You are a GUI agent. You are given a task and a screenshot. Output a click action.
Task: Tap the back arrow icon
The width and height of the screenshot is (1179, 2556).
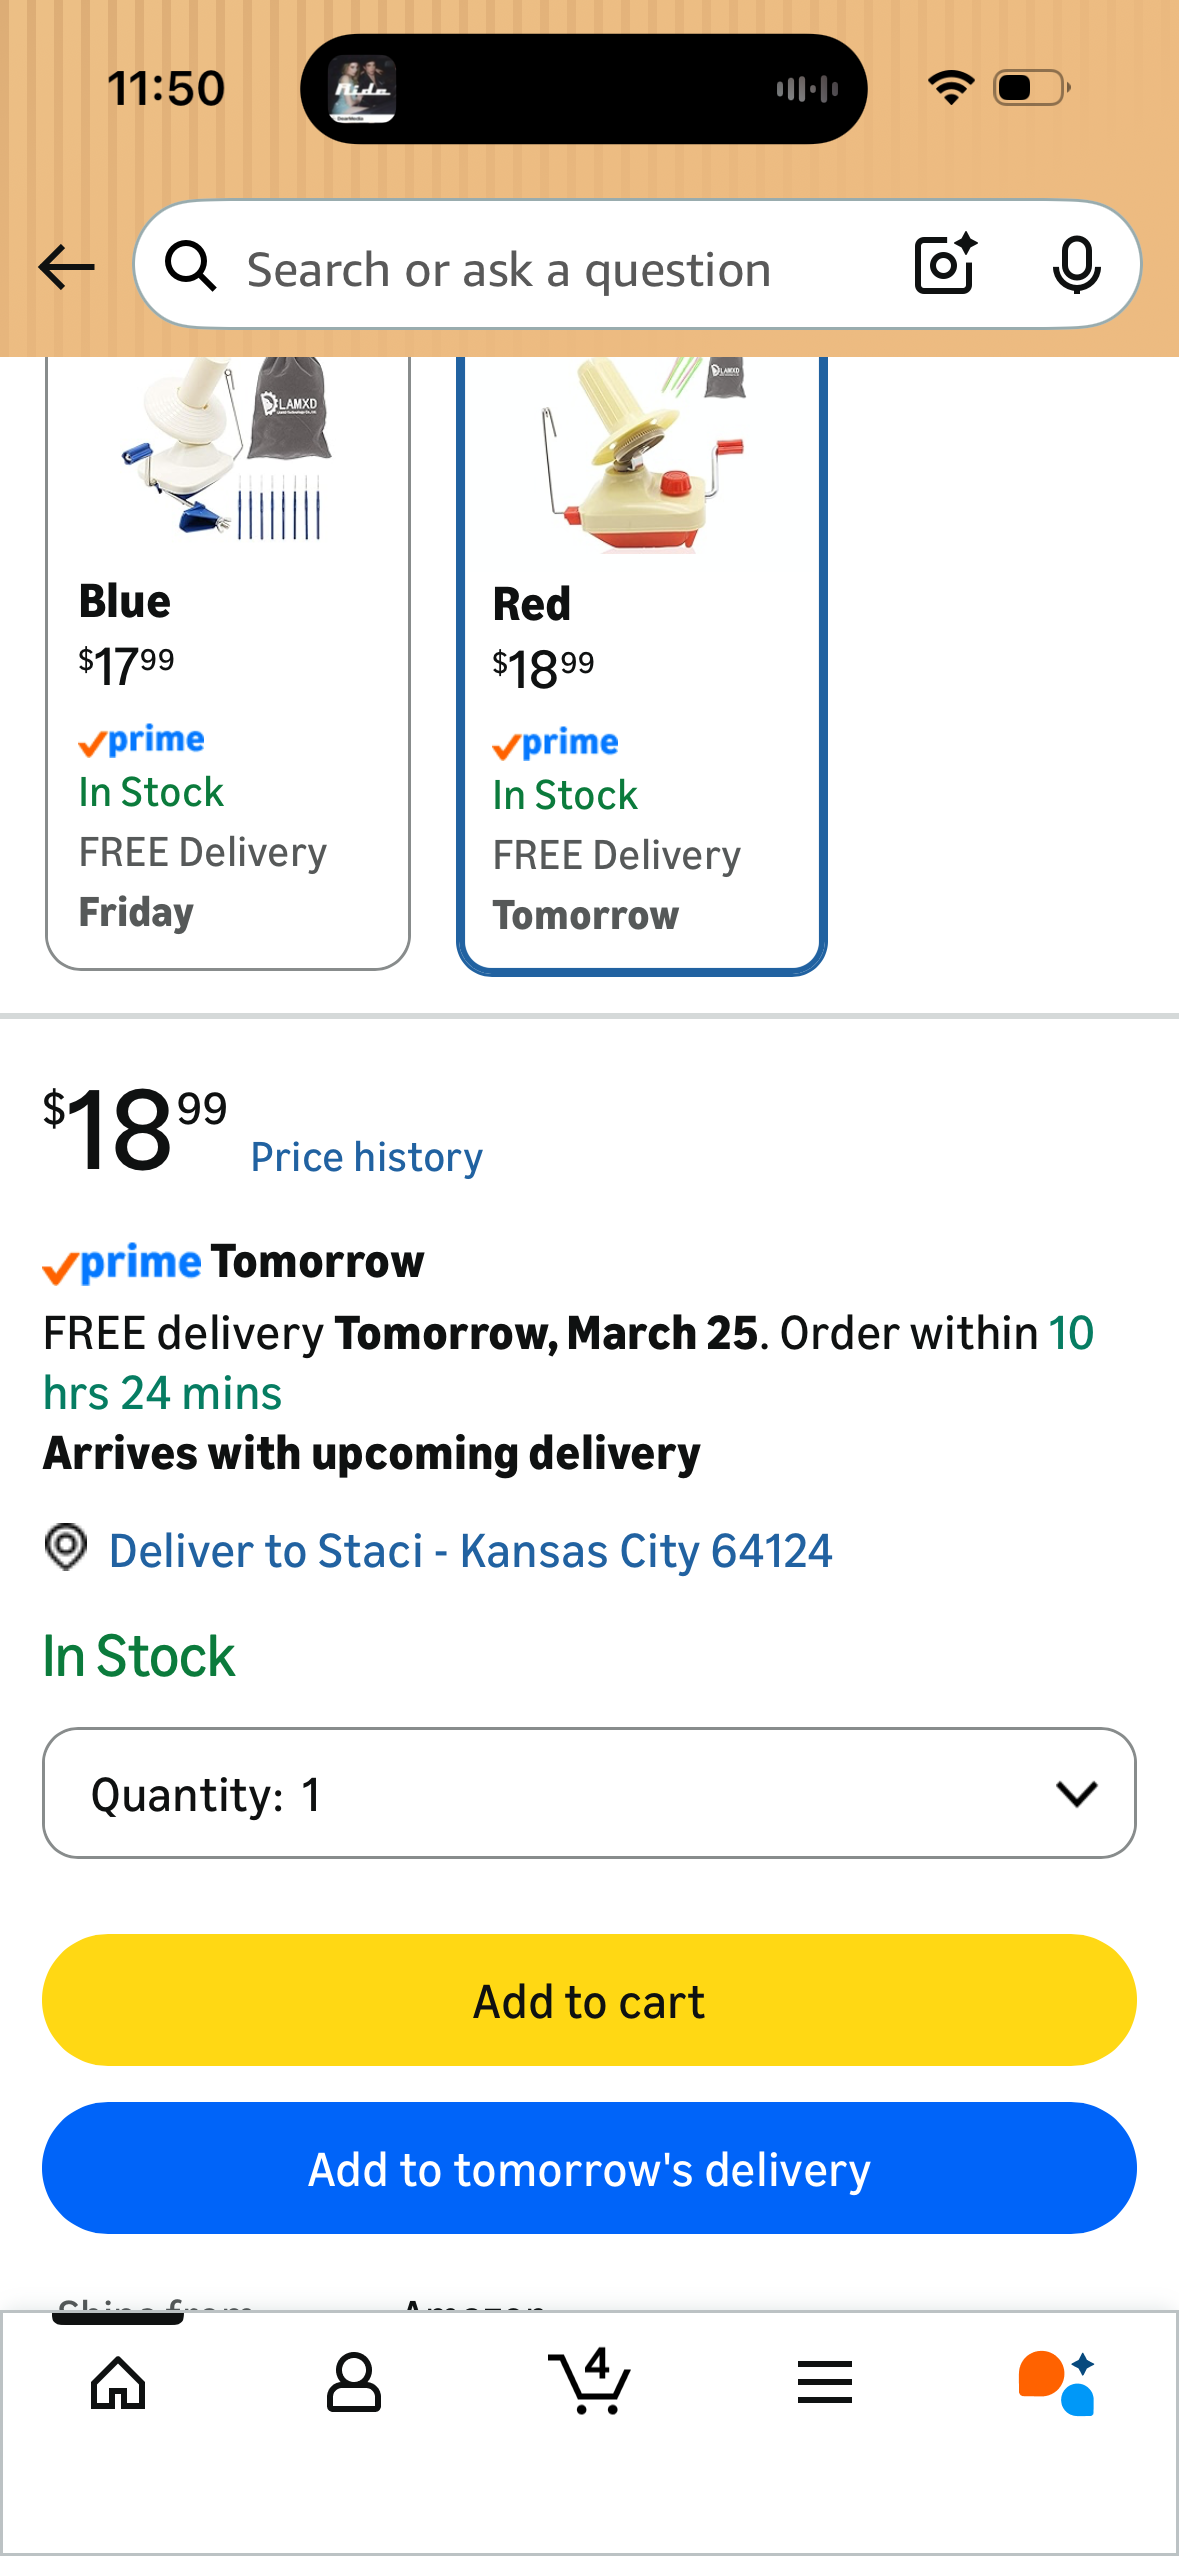point(66,268)
